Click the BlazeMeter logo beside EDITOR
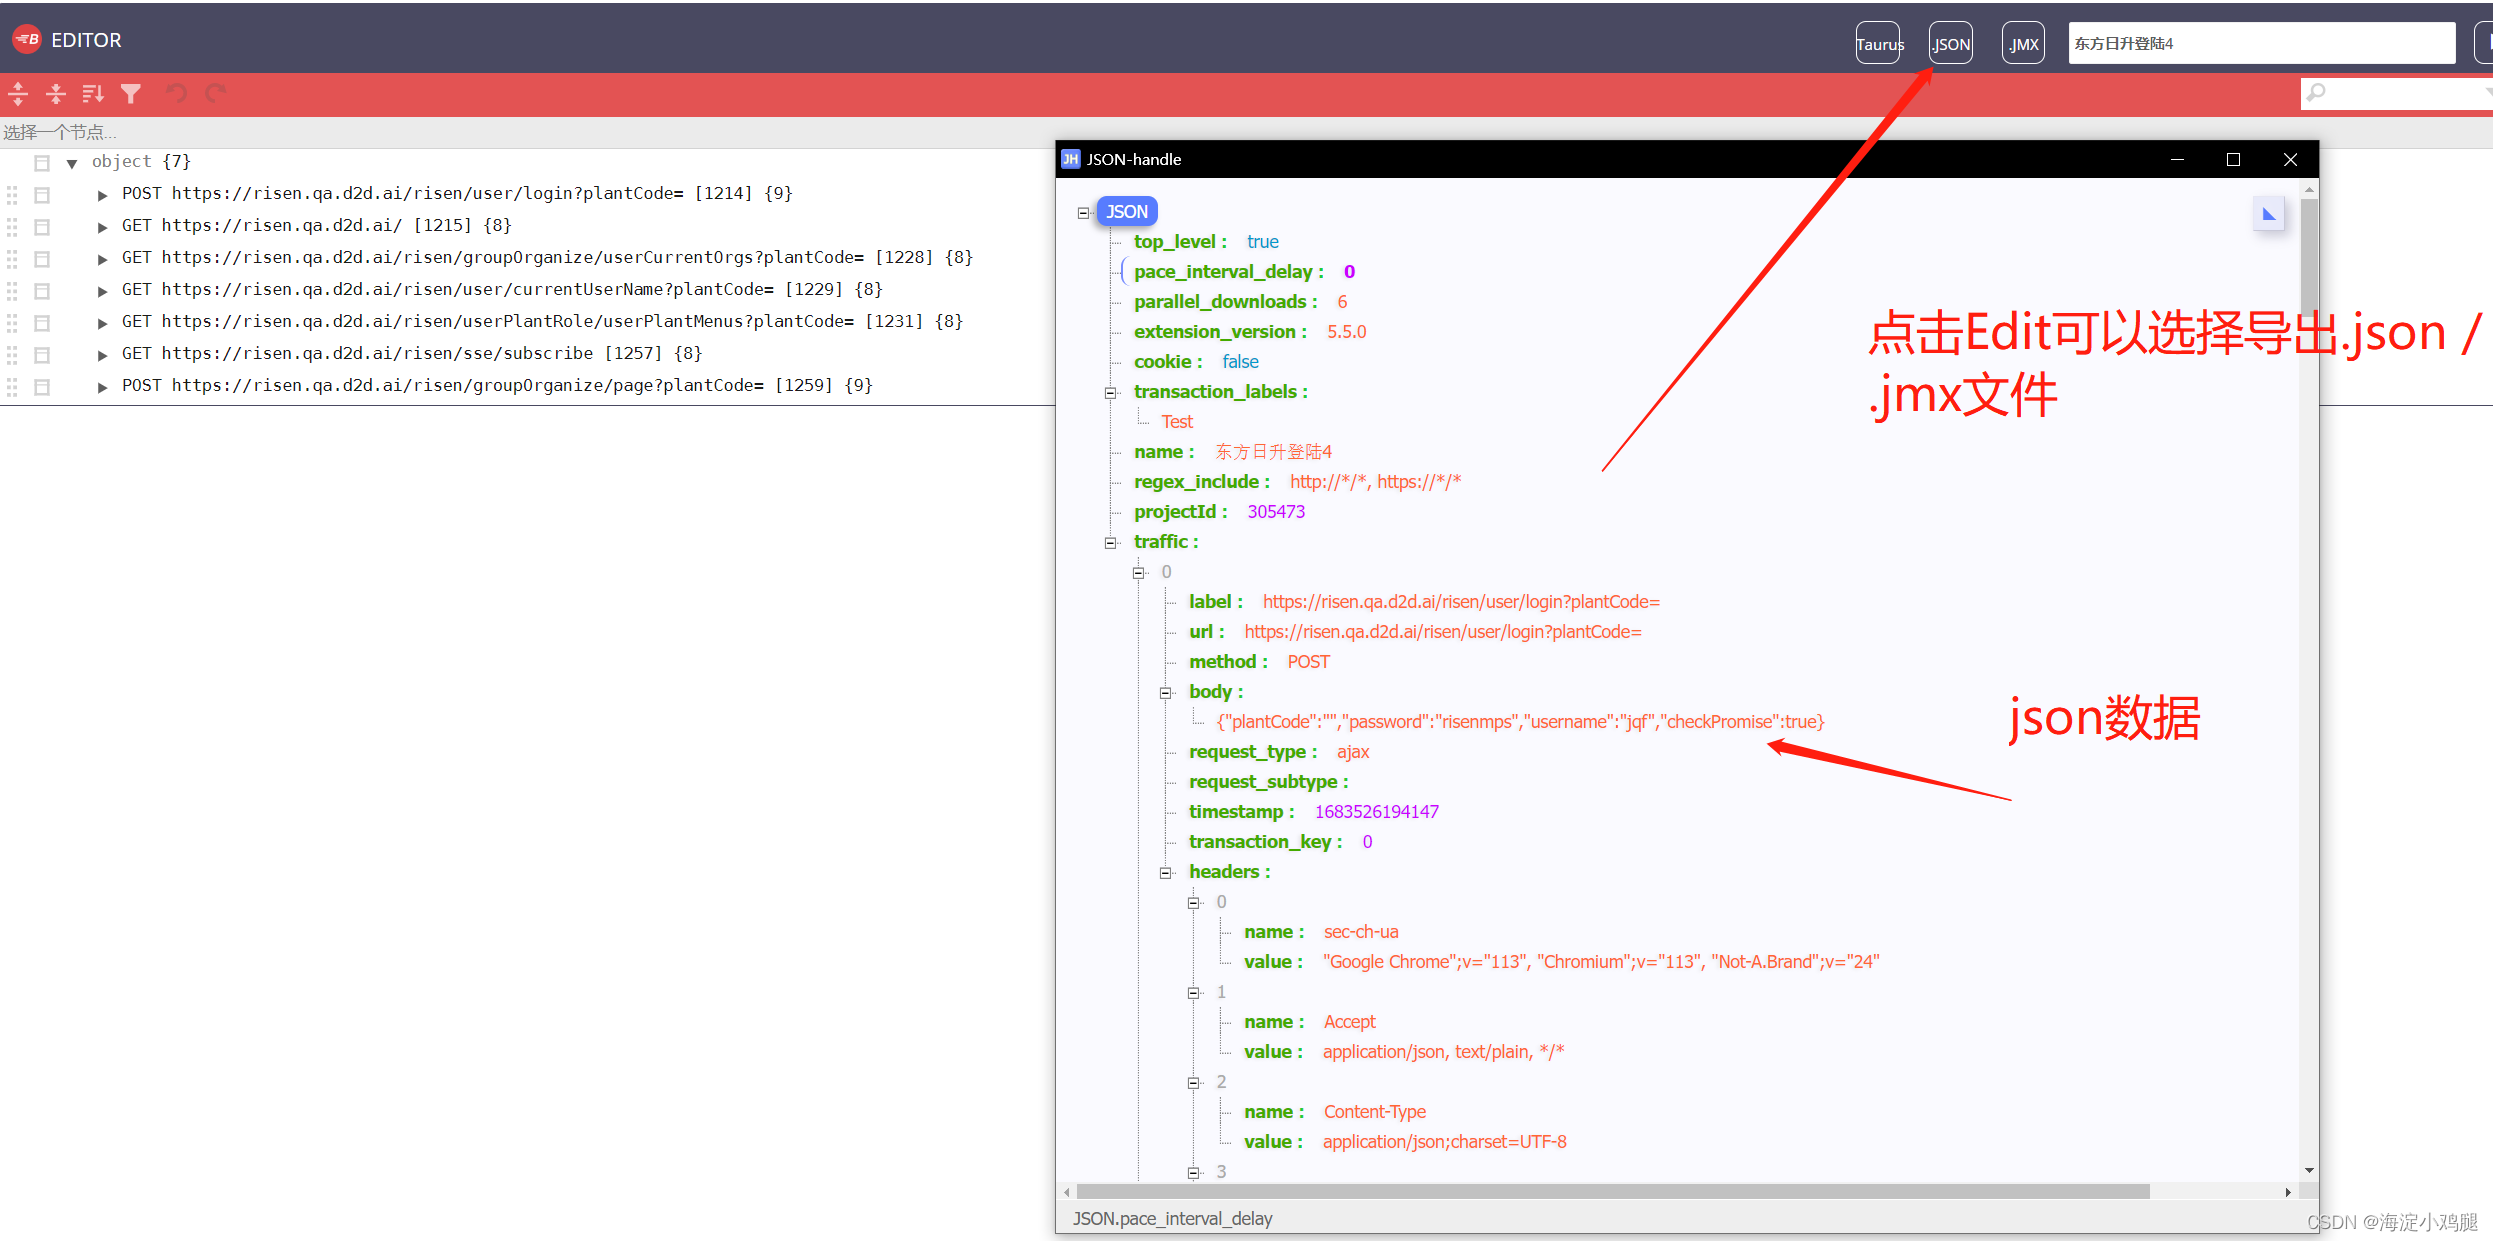The width and height of the screenshot is (2493, 1241). pos(27,40)
